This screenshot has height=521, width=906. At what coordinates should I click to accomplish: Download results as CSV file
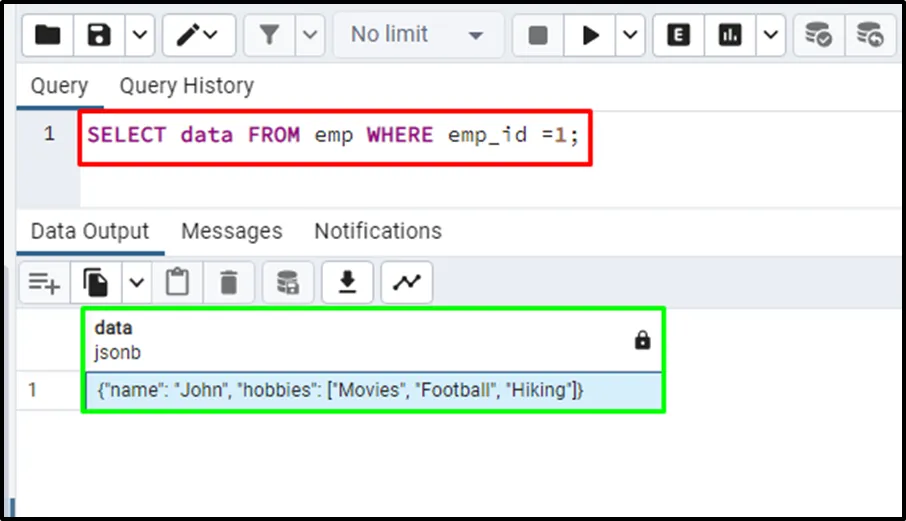pos(347,284)
